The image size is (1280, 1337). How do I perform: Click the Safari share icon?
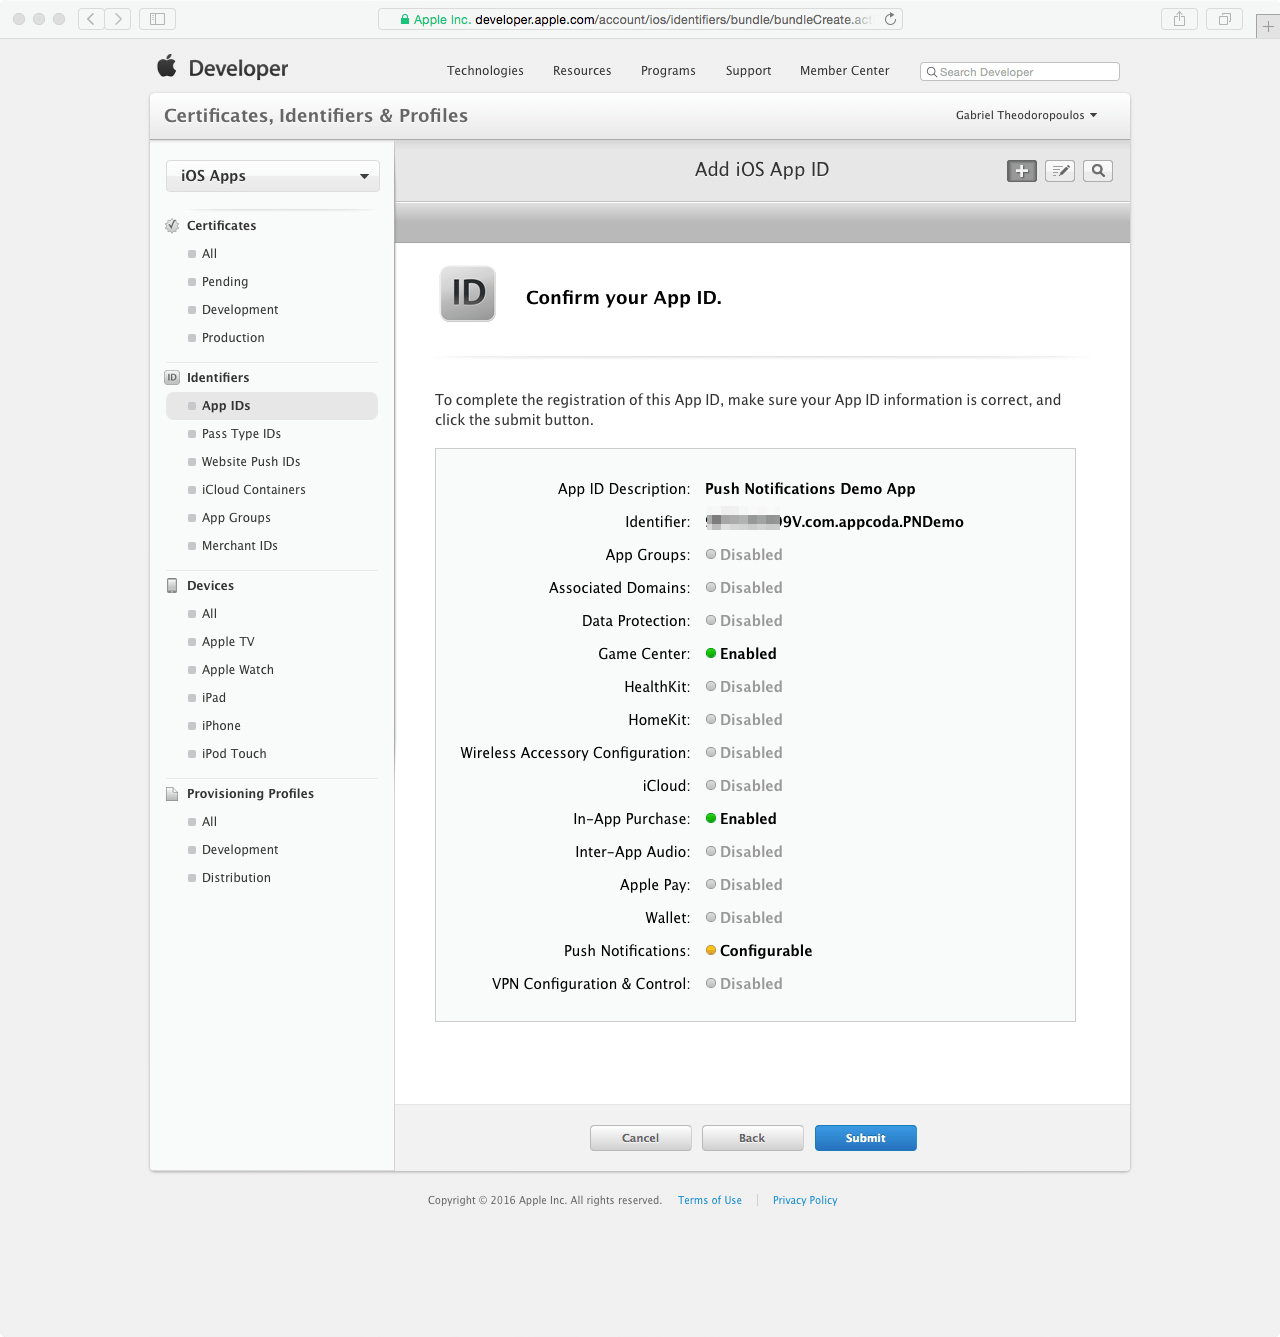1180,19
